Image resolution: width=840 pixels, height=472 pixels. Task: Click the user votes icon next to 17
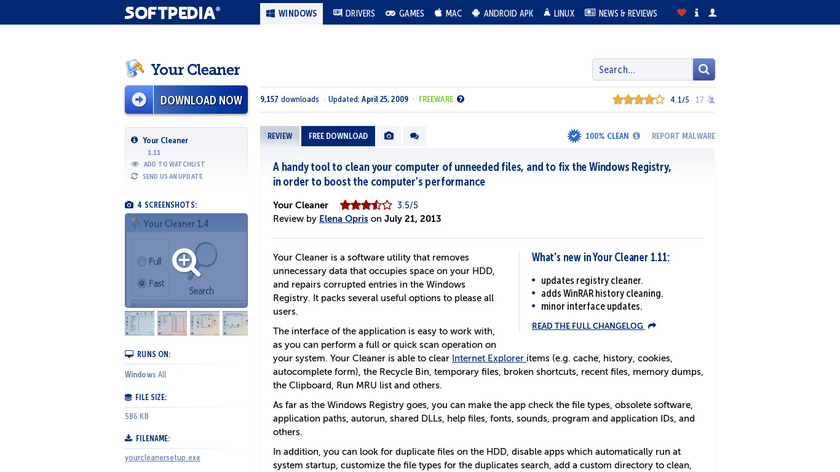pyautogui.click(x=711, y=100)
